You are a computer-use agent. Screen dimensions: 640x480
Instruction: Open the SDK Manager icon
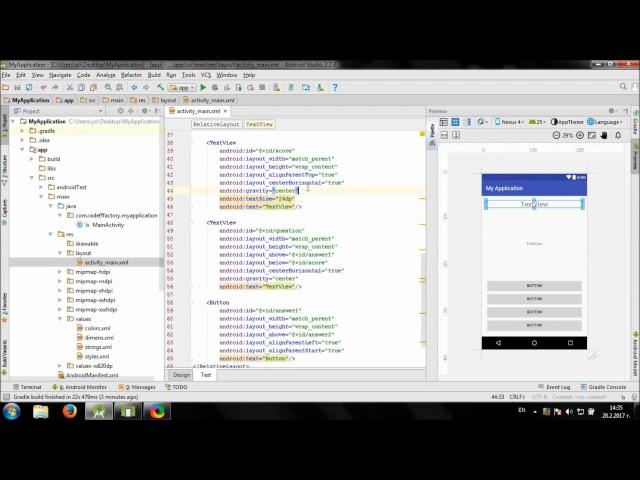click(x=320, y=87)
